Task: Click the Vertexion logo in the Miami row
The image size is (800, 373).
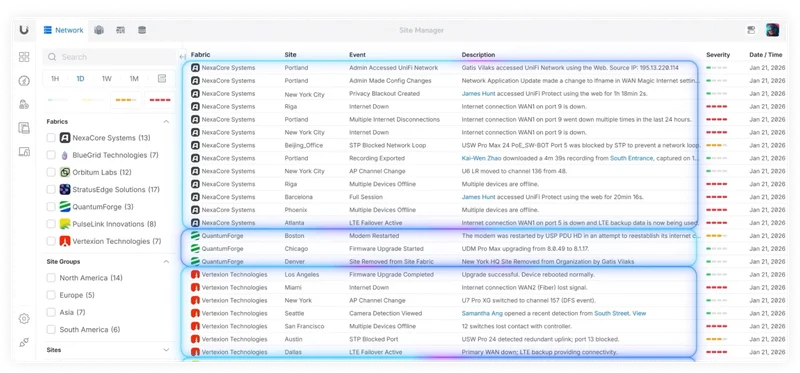Action: coord(195,287)
